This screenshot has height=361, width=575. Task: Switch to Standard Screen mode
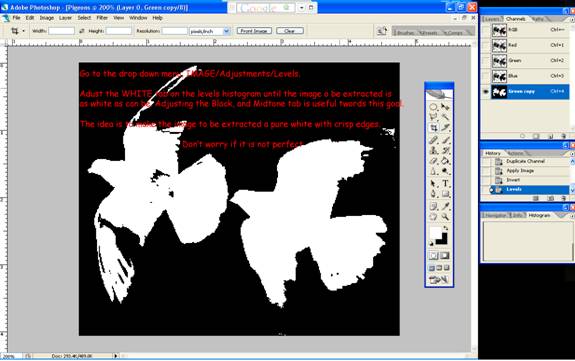(432, 268)
